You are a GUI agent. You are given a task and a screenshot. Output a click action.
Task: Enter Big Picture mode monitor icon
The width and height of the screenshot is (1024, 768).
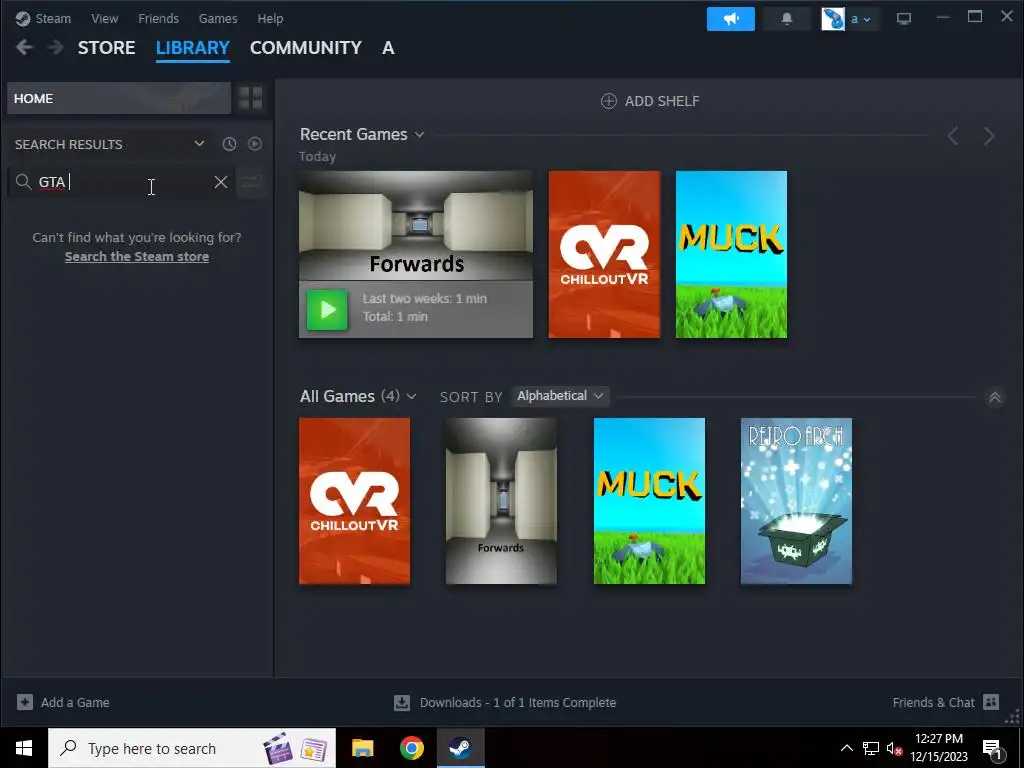(904, 19)
